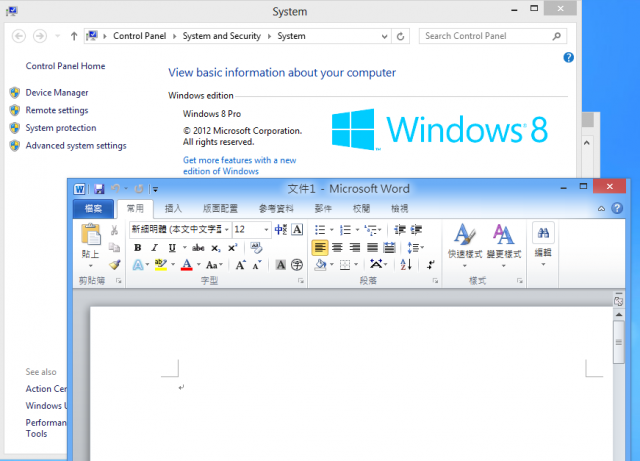Image resolution: width=640 pixels, height=461 pixels.
Task: Open System protection link
Action: click(61, 128)
